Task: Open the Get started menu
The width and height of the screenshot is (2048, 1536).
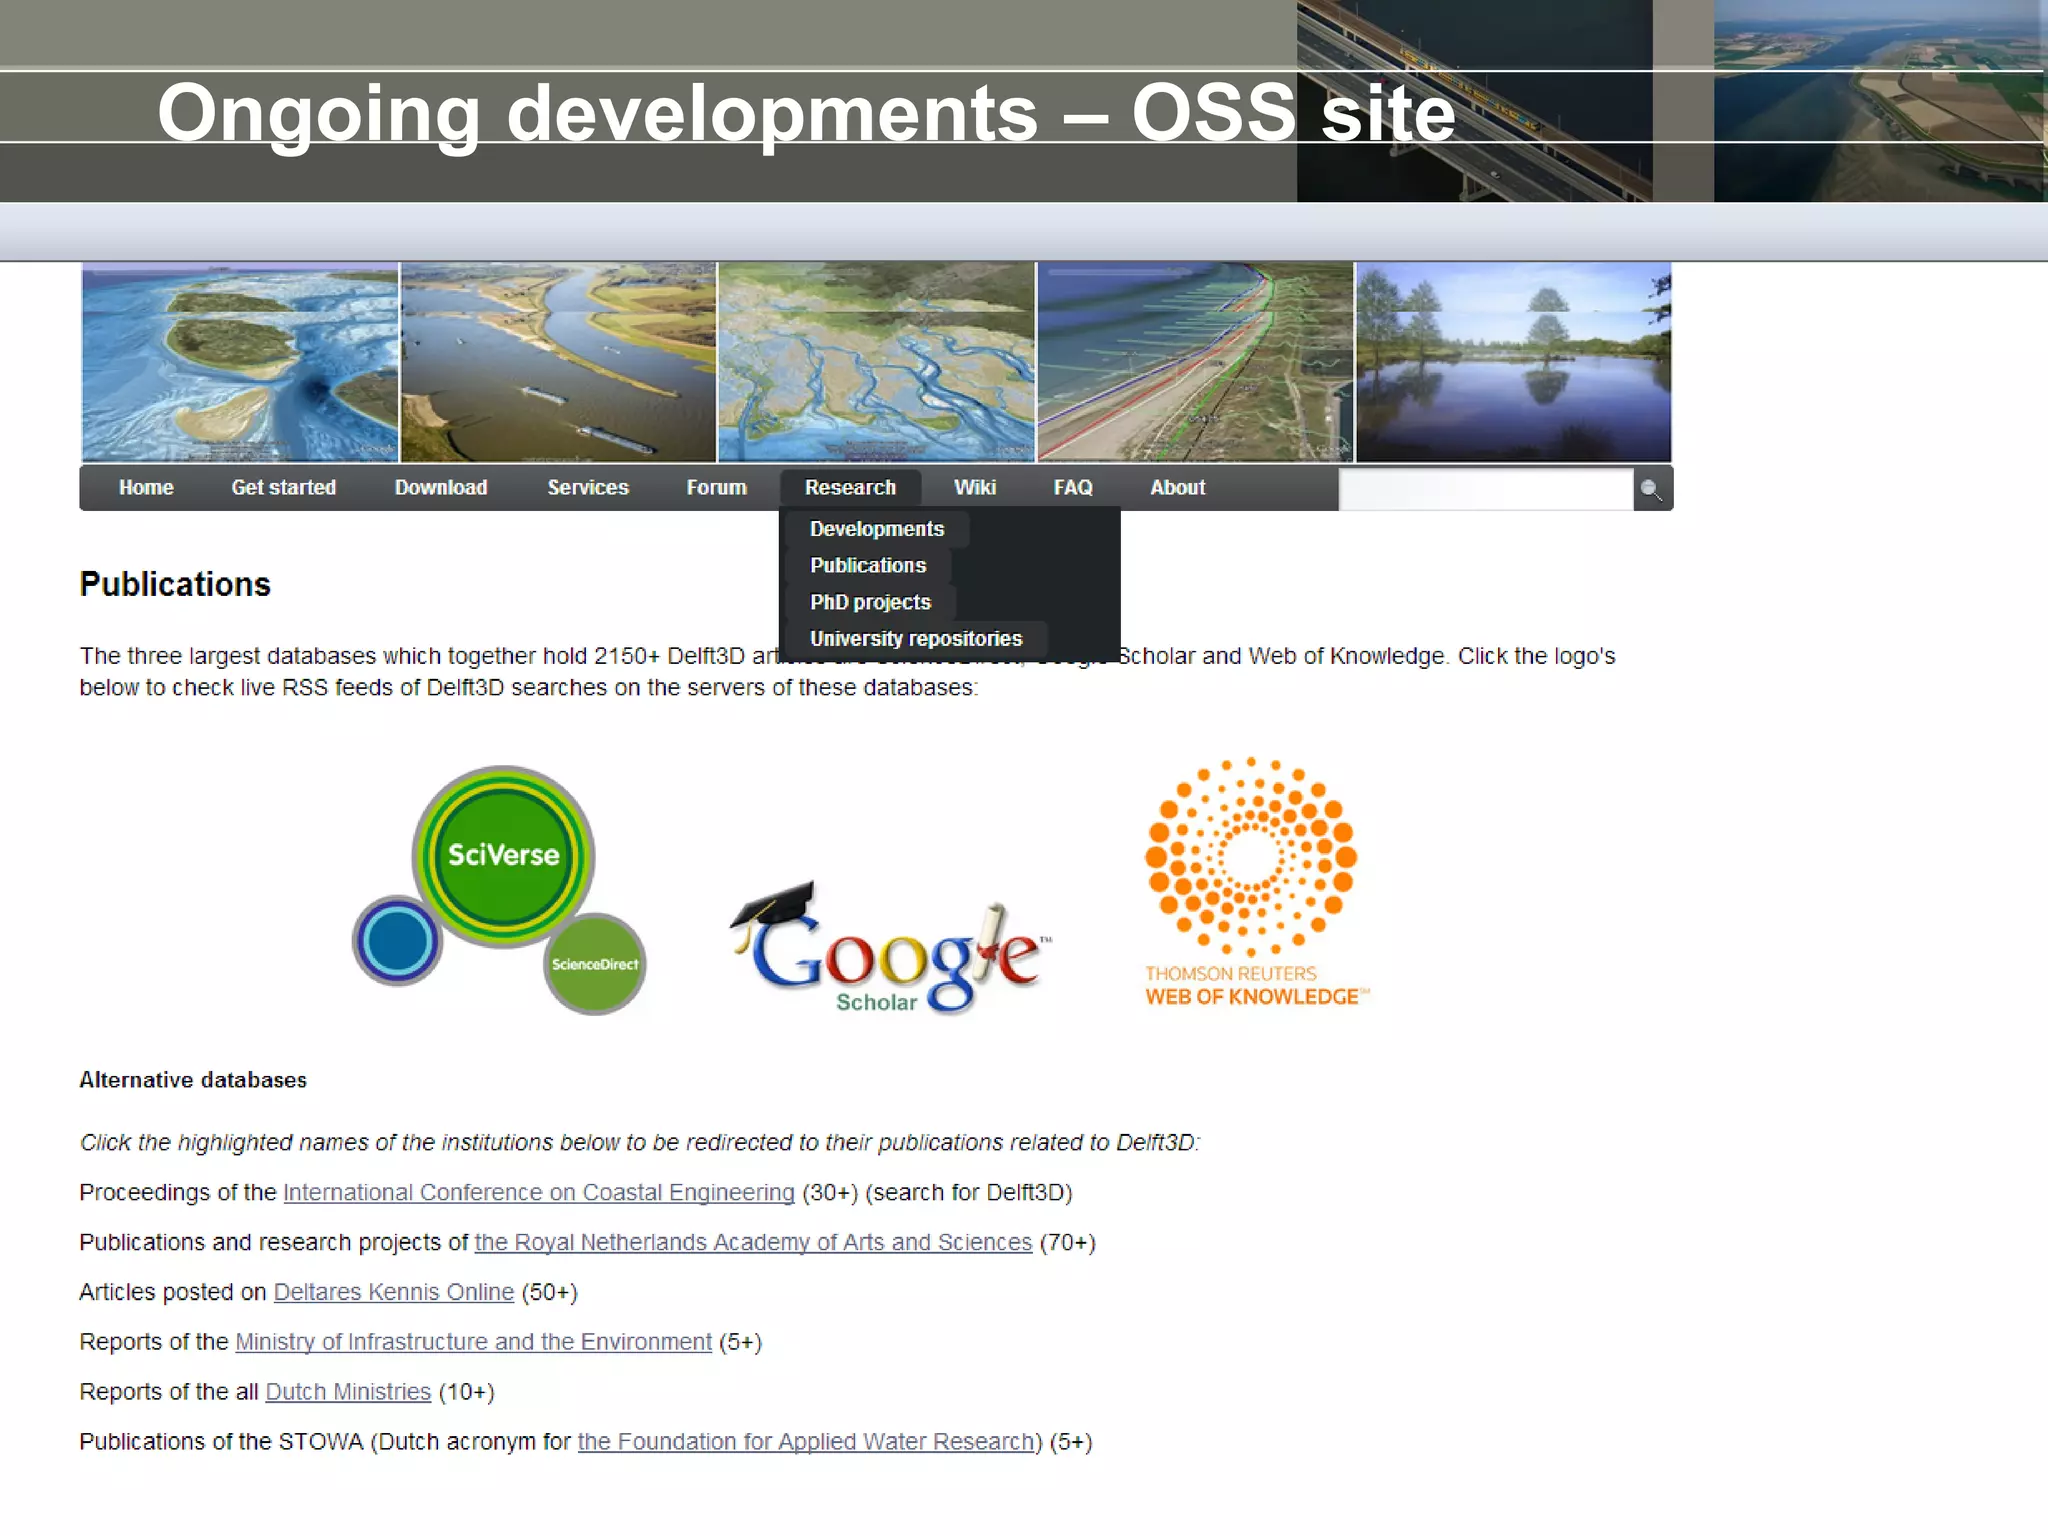Action: coord(284,487)
